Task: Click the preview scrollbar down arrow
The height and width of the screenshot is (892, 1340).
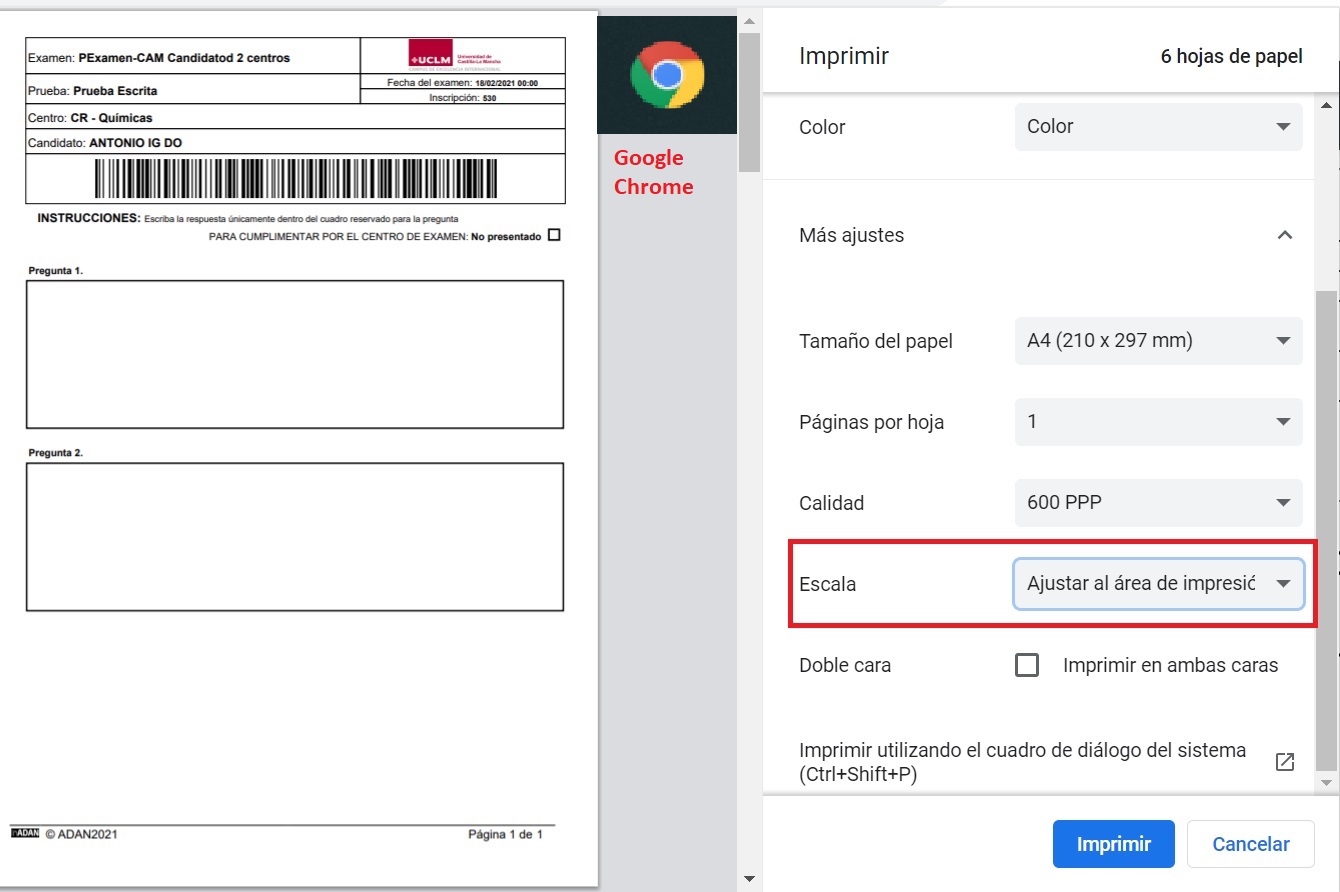Action: tap(750, 878)
